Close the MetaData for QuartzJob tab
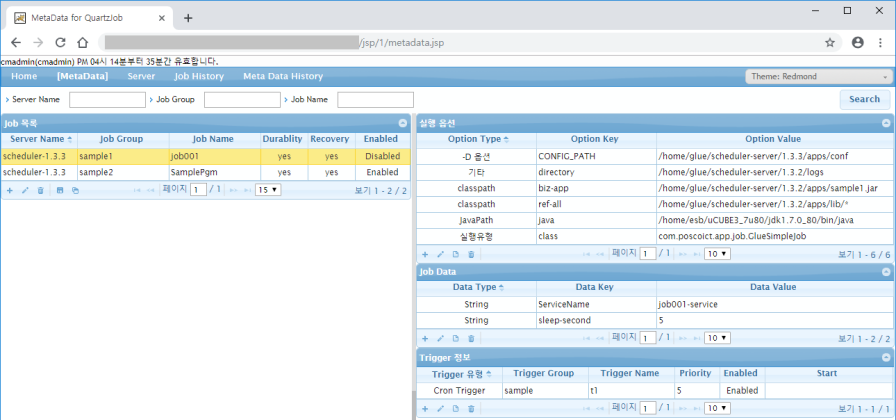Viewport: 896px width, 420px height. coord(162,18)
